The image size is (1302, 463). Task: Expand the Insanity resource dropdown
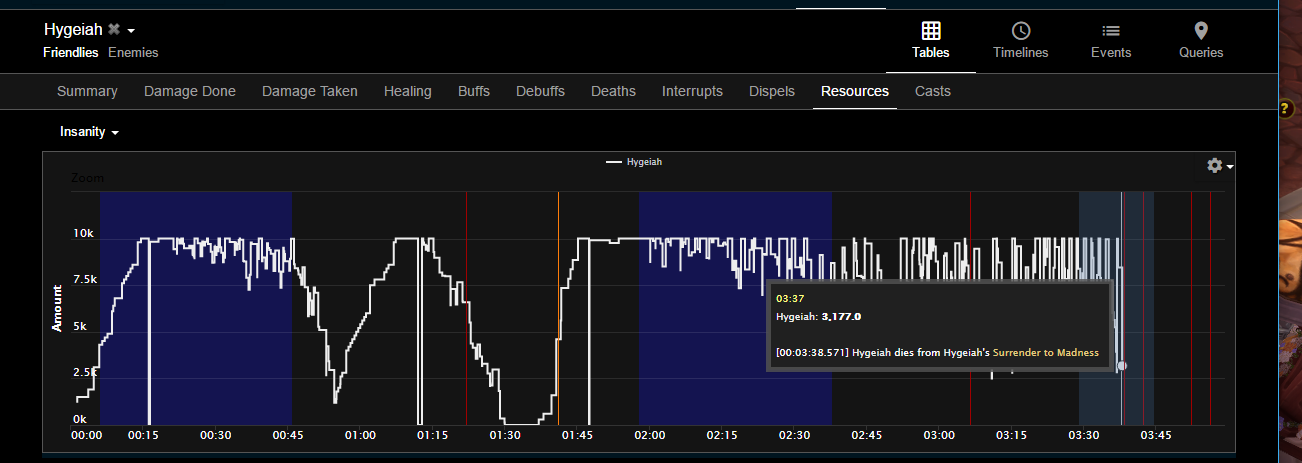pyautogui.click(x=89, y=132)
